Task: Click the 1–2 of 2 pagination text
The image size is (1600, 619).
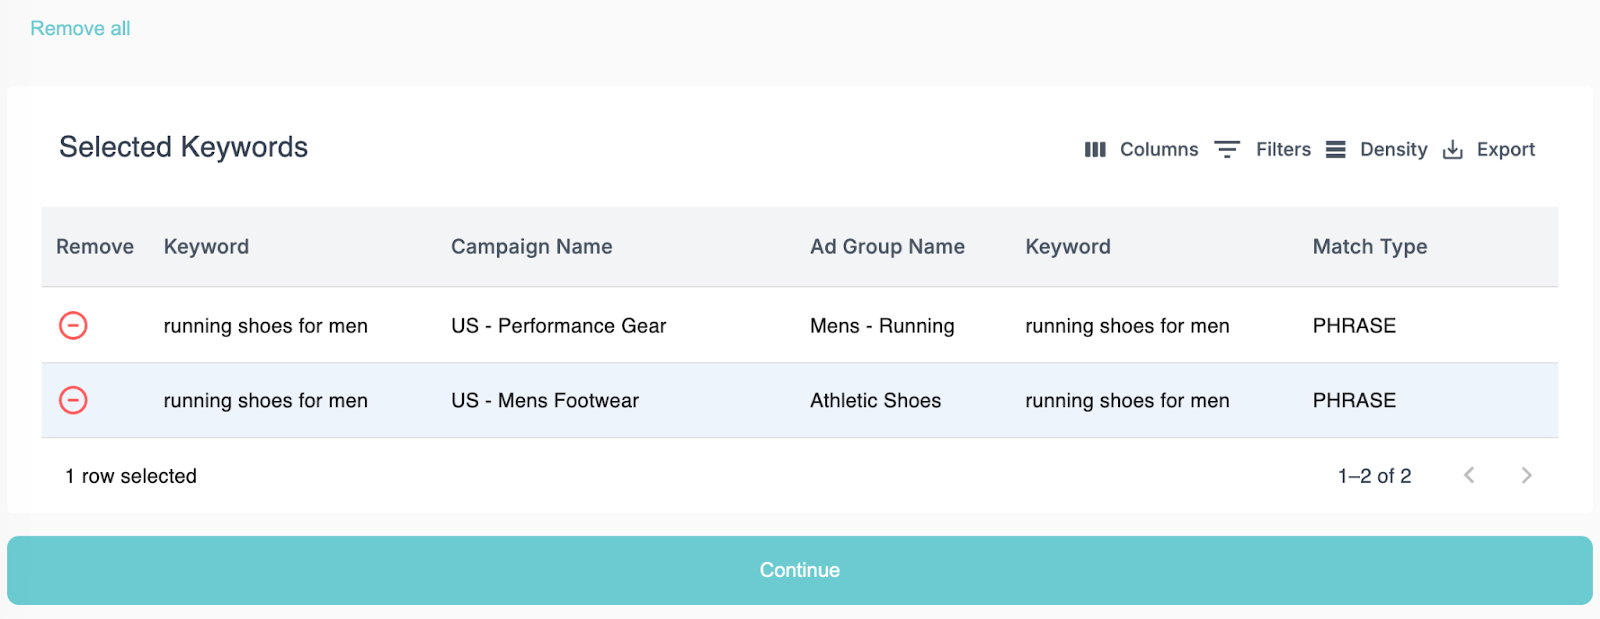Action: (x=1375, y=476)
